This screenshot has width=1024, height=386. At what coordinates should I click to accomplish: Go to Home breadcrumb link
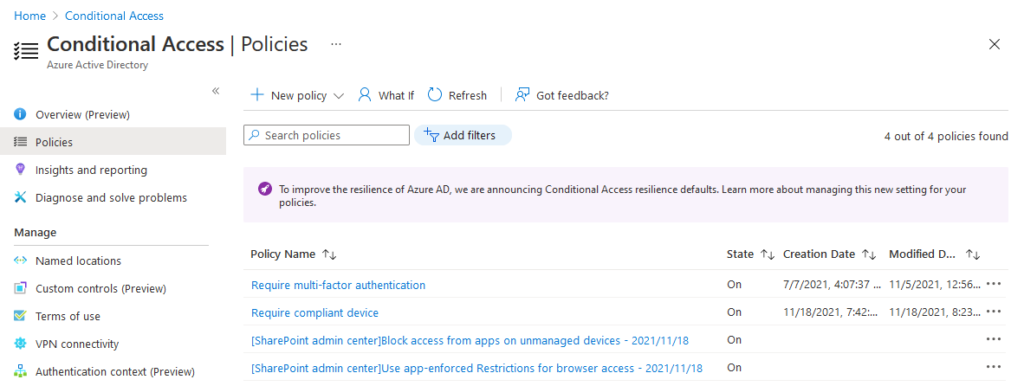30,16
